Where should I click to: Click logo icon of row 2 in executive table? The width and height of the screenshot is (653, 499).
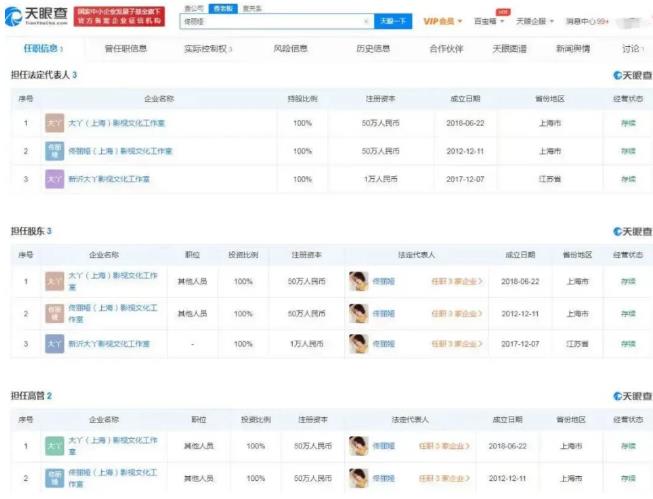pyautogui.click(x=55, y=478)
